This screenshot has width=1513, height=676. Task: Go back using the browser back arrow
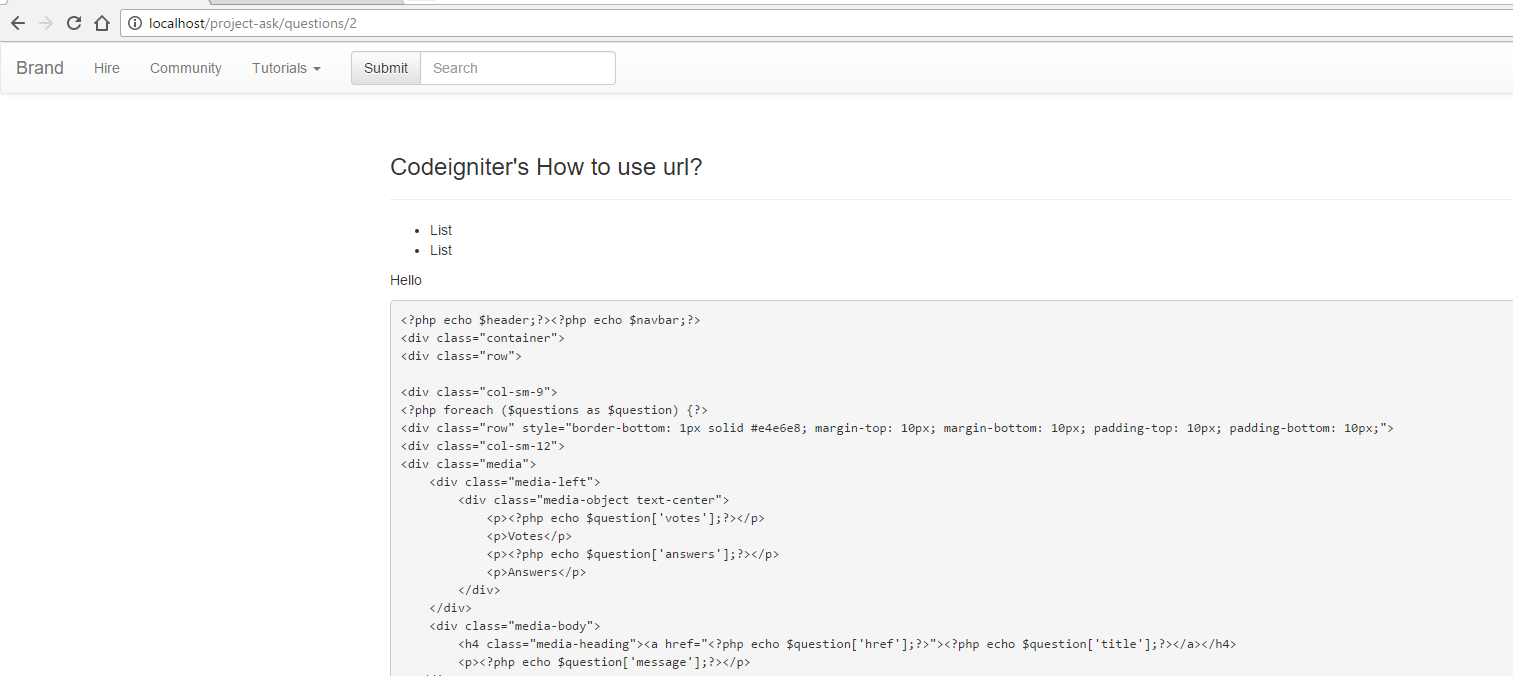(18, 23)
